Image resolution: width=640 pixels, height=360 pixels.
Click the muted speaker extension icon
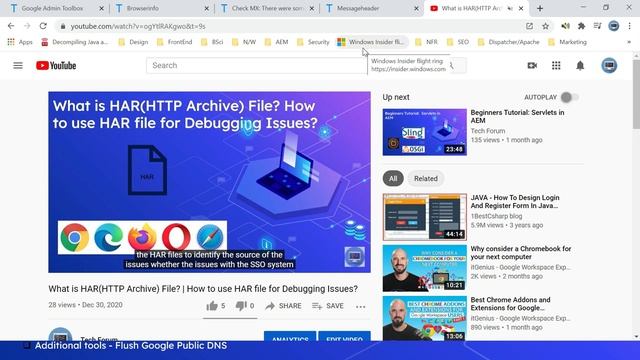565,26
